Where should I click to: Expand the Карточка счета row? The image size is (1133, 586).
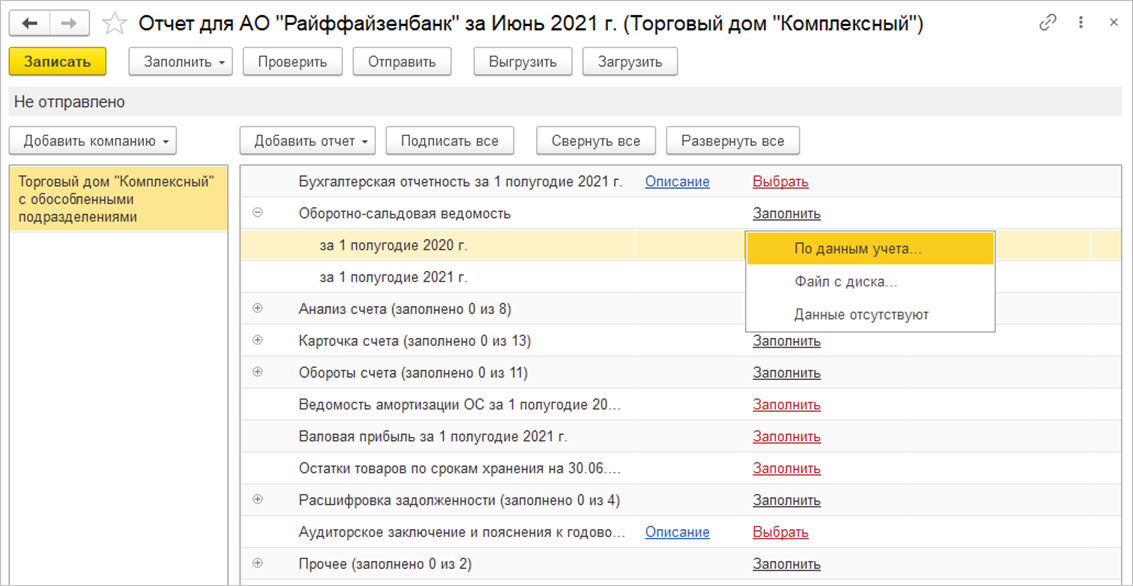pyautogui.click(x=258, y=341)
